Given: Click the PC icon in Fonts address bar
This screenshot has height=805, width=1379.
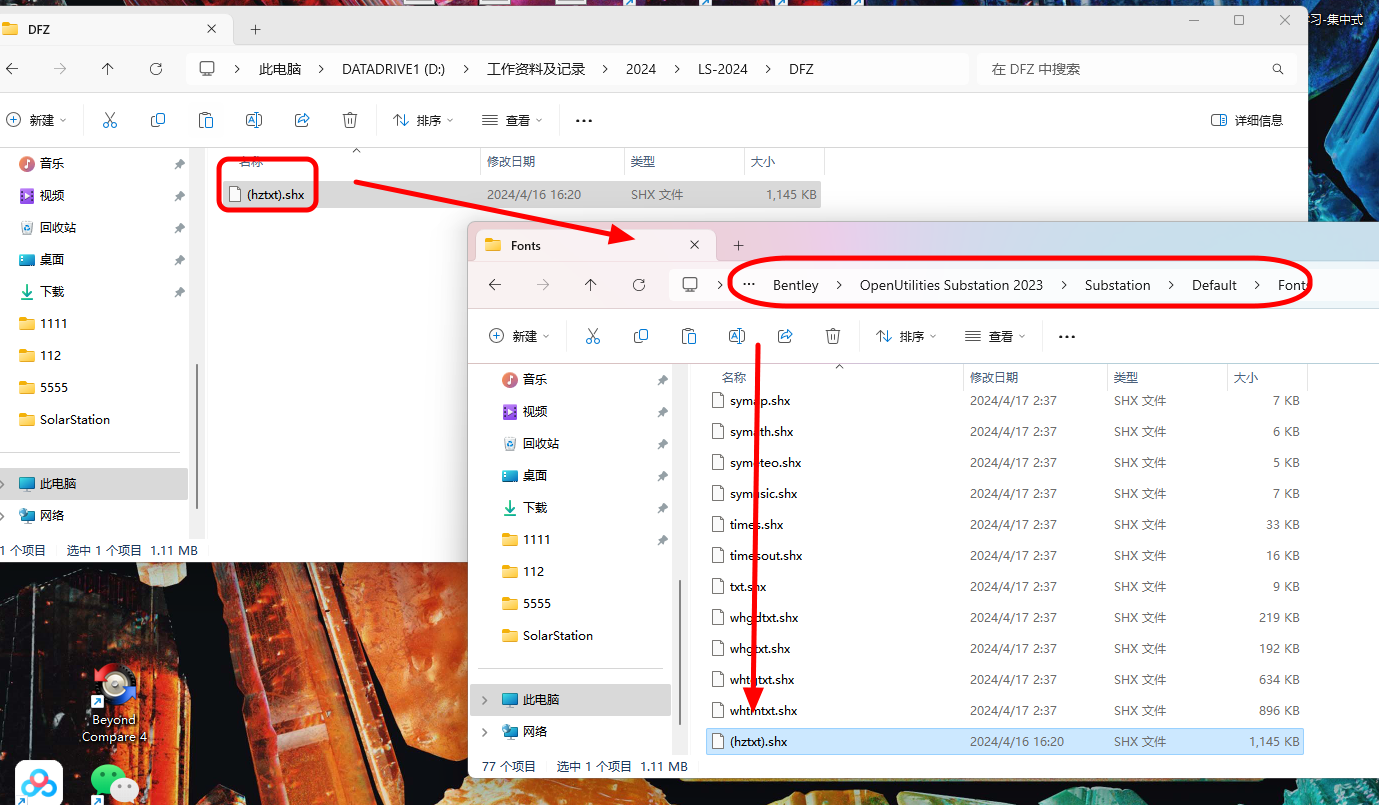Looking at the screenshot, I should point(690,285).
